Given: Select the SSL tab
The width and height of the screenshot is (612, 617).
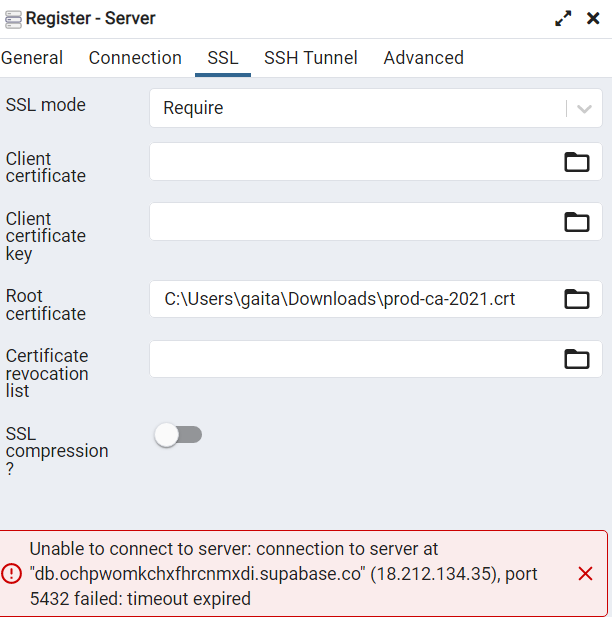Looking at the screenshot, I should pyautogui.click(x=223, y=58).
